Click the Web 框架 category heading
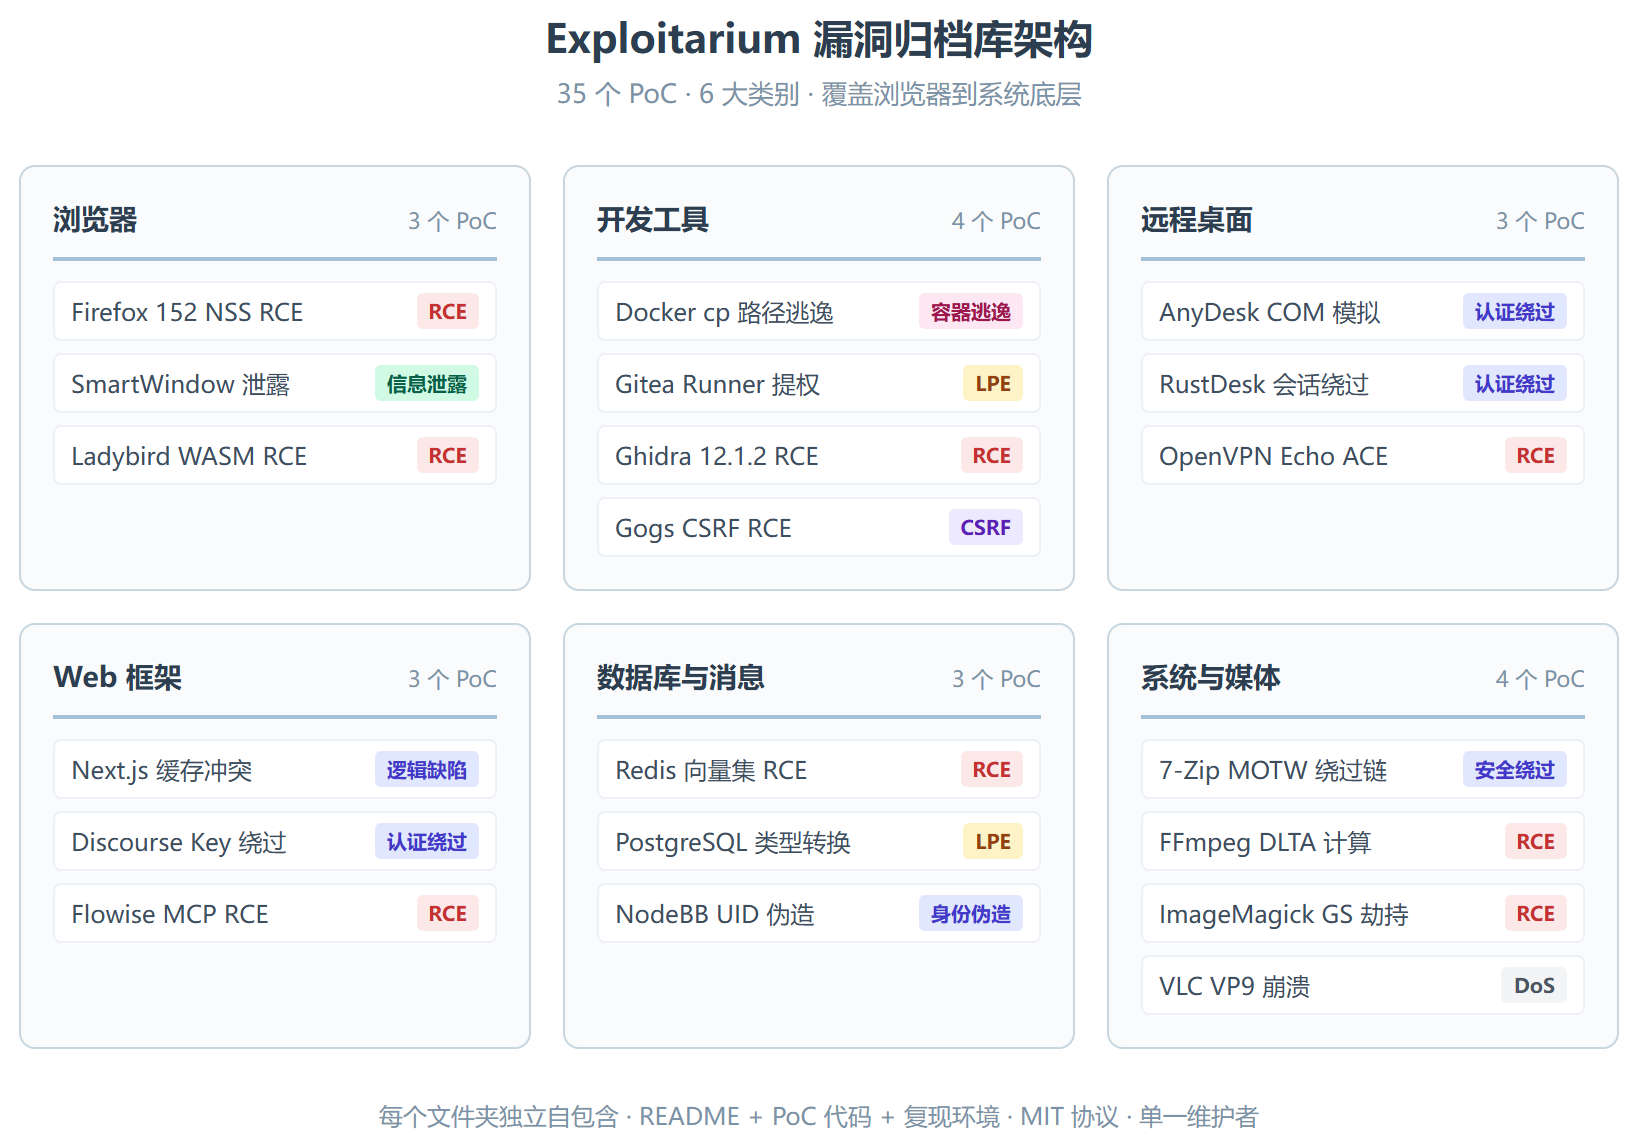 pyautogui.click(x=118, y=678)
